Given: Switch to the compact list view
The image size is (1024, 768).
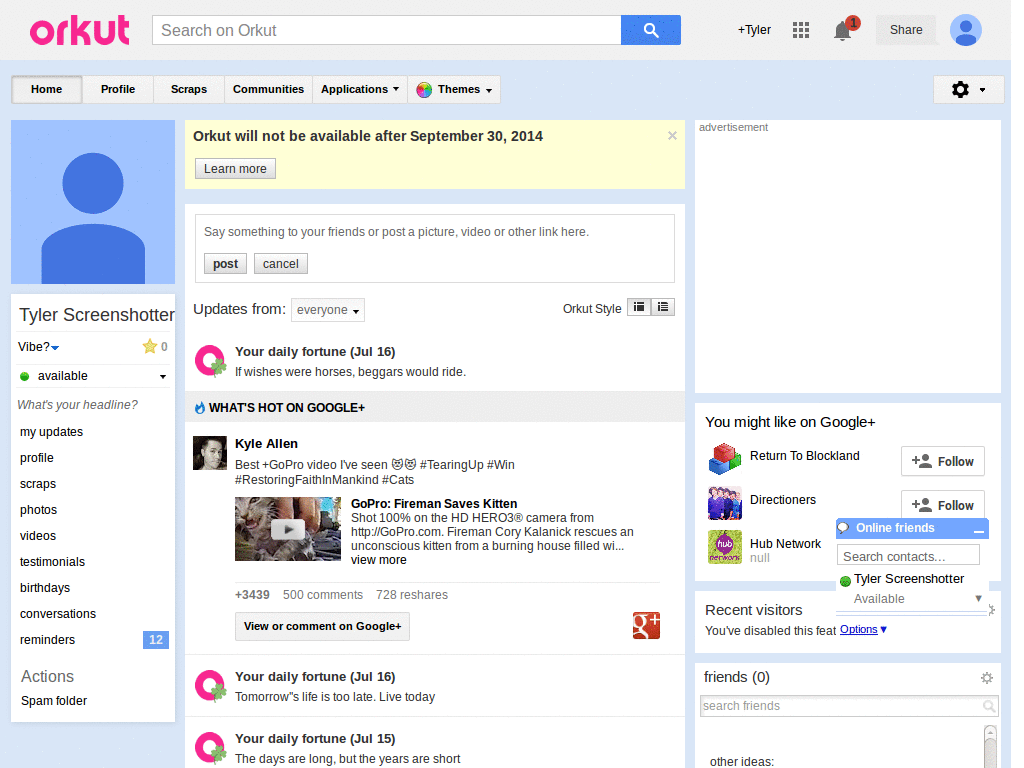Looking at the screenshot, I should pyautogui.click(x=663, y=307).
